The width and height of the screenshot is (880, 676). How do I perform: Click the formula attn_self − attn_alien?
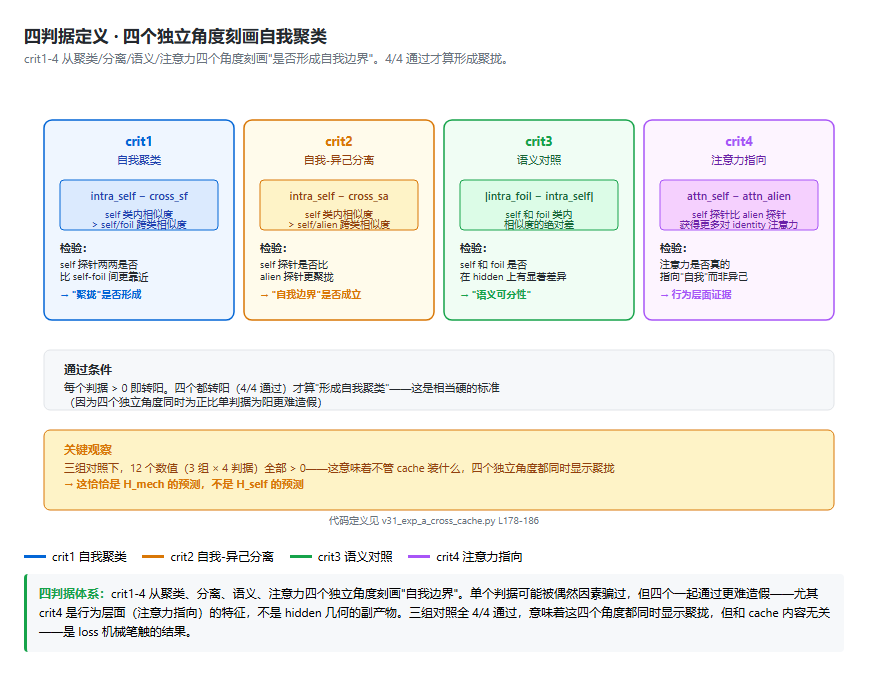[739, 196]
